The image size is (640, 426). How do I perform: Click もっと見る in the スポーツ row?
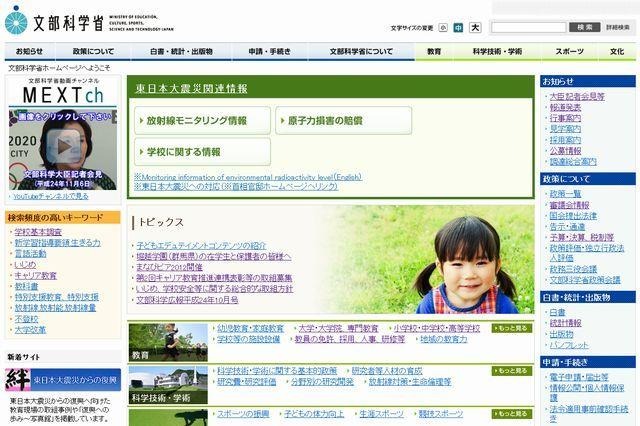tap(512, 414)
